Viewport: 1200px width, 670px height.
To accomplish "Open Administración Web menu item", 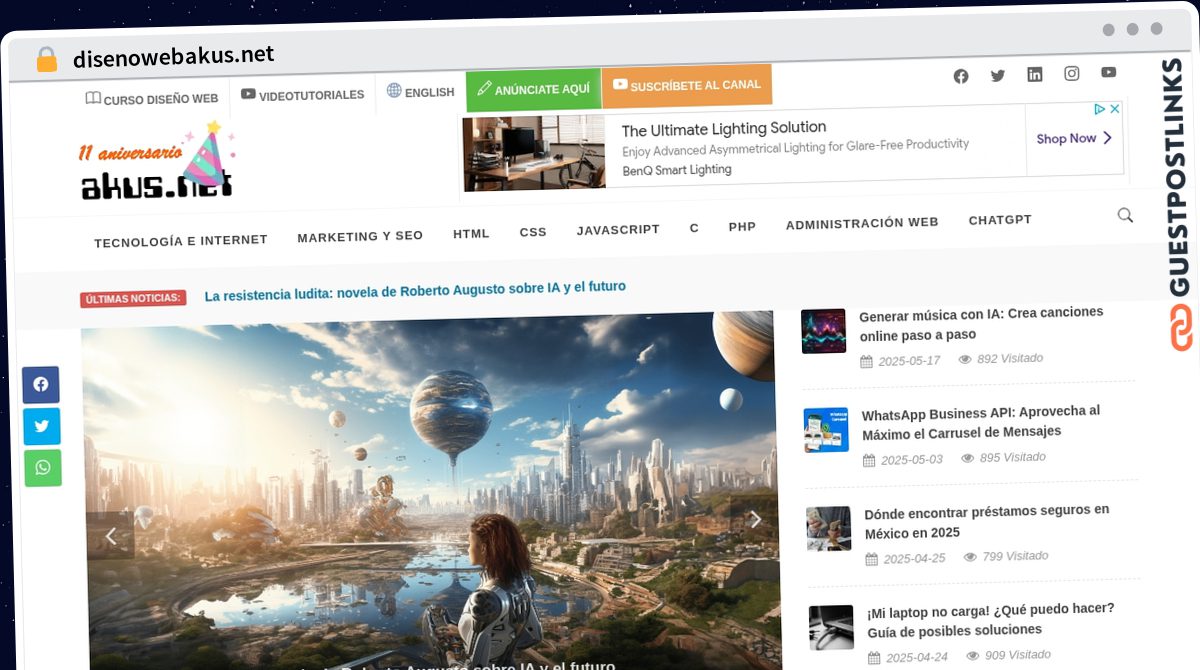I will [862, 224].
